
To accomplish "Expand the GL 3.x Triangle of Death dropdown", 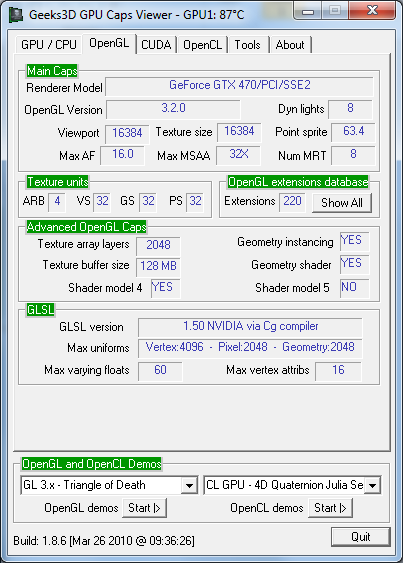I will click(189, 485).
